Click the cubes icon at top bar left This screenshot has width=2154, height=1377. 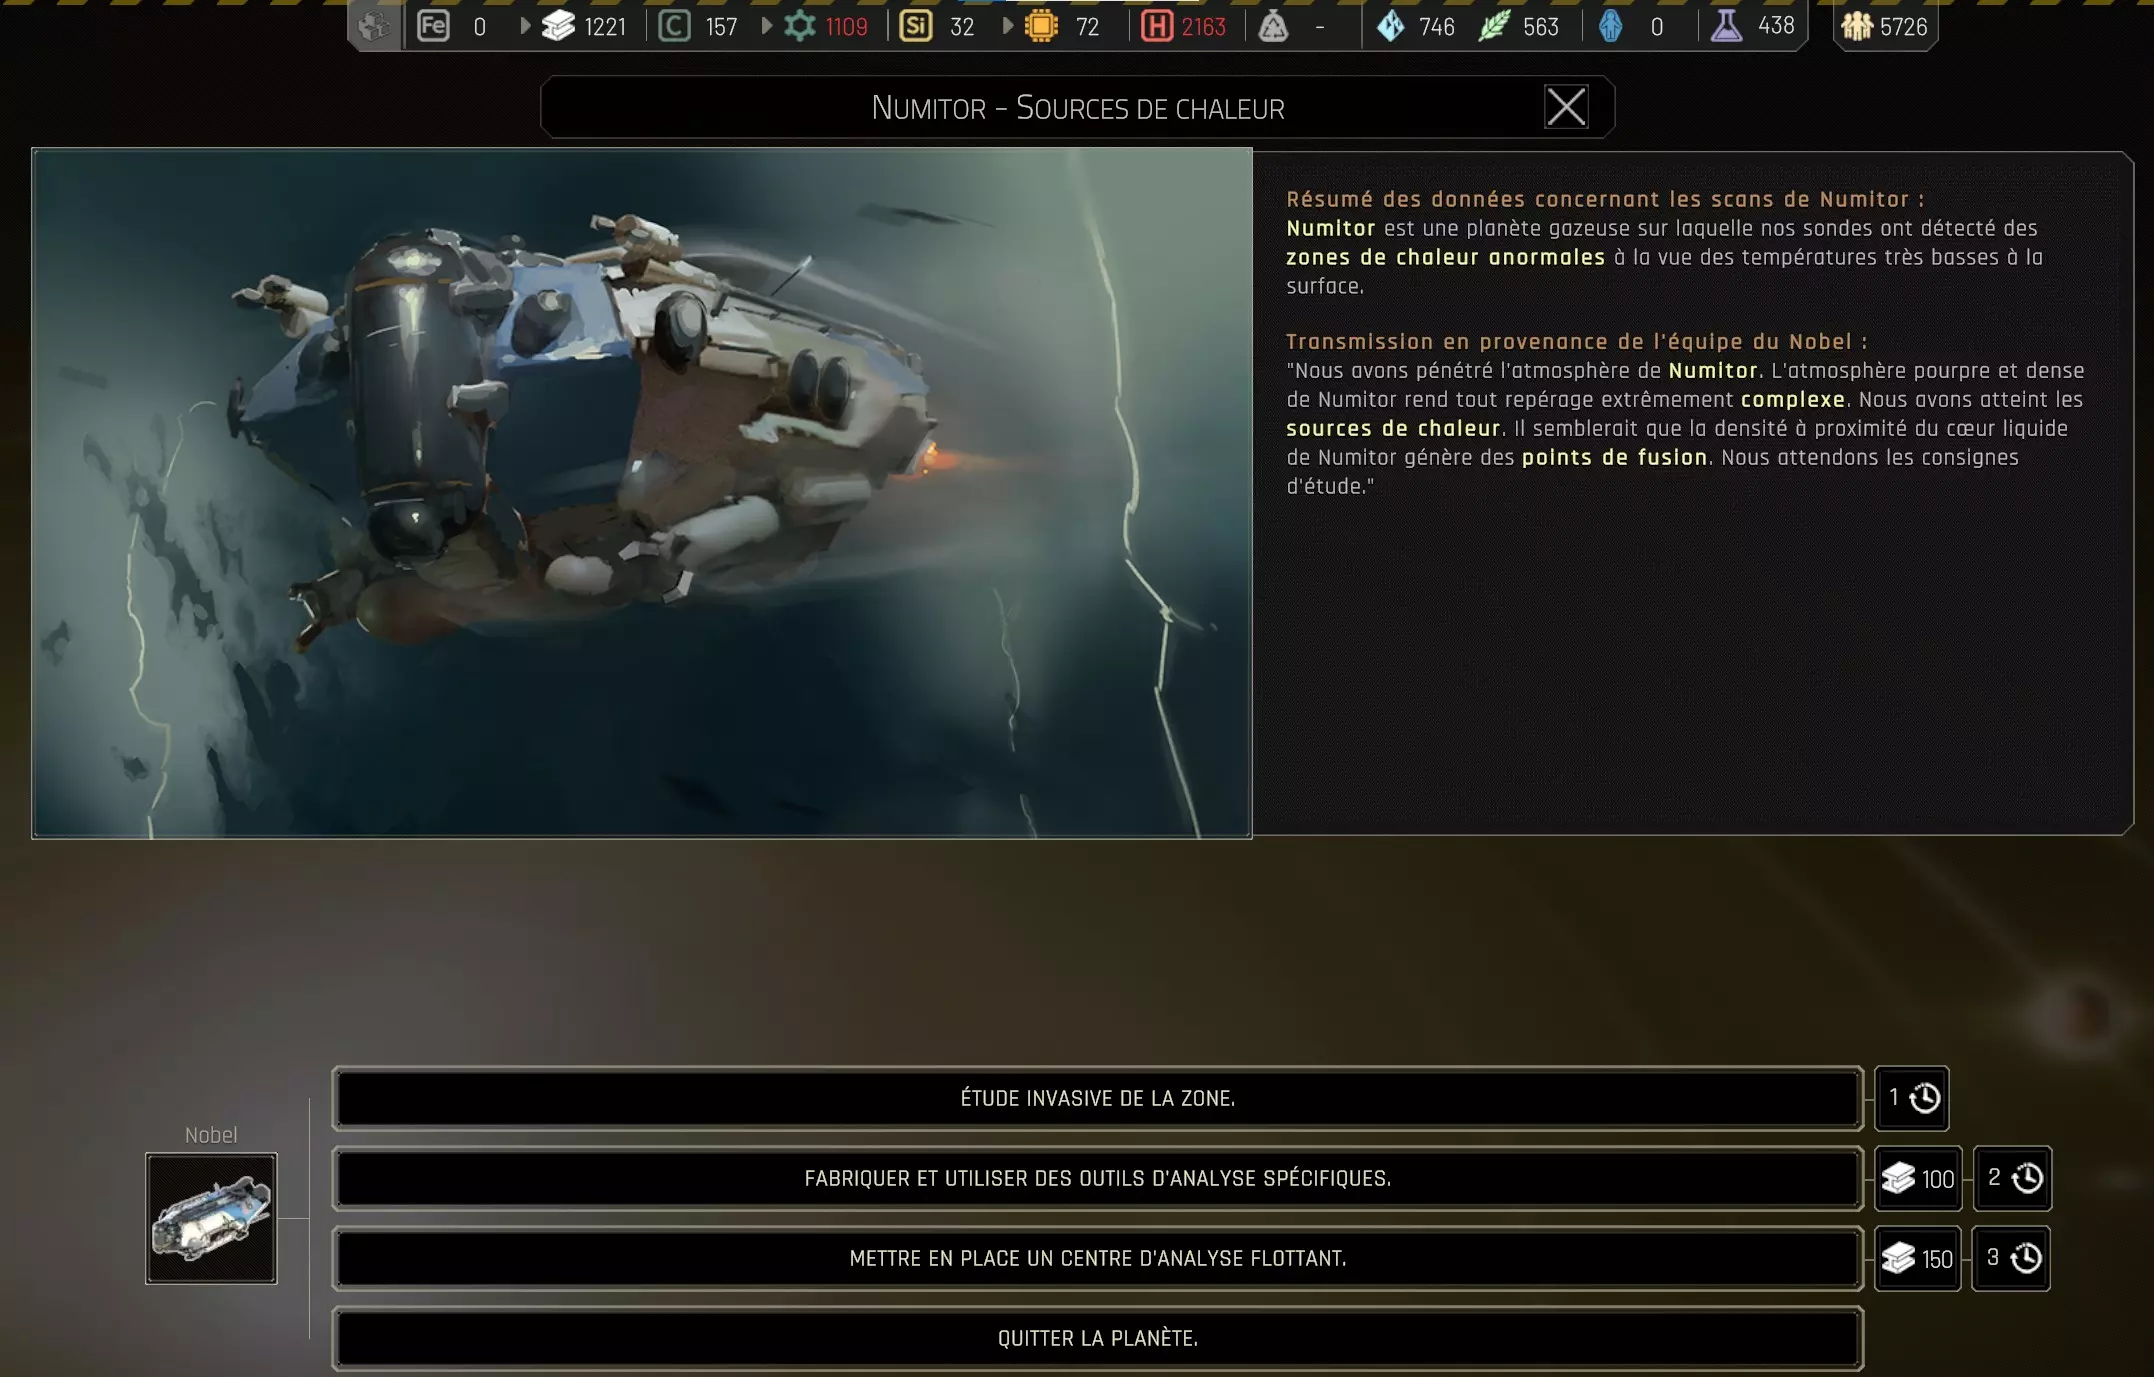[x=375, y=26]
